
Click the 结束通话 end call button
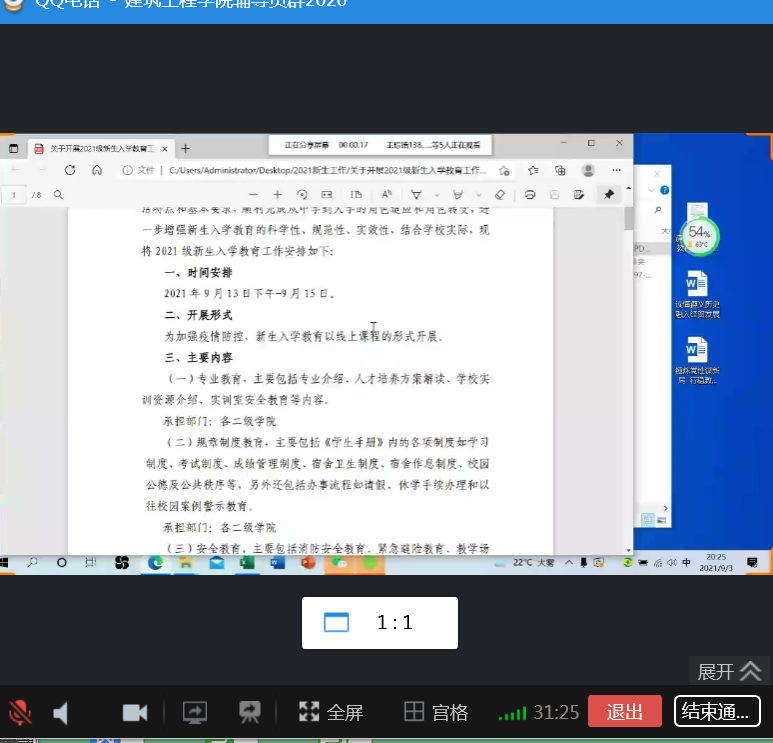(x=716, y=712)
